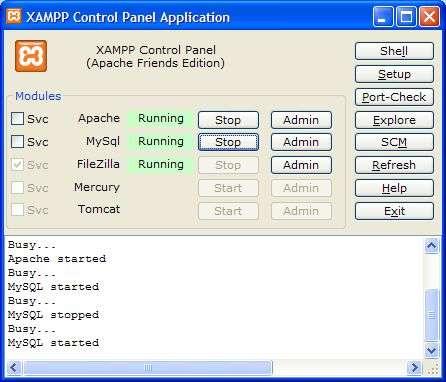Stop the Apache module
The image size is (446, 382).
228,120
